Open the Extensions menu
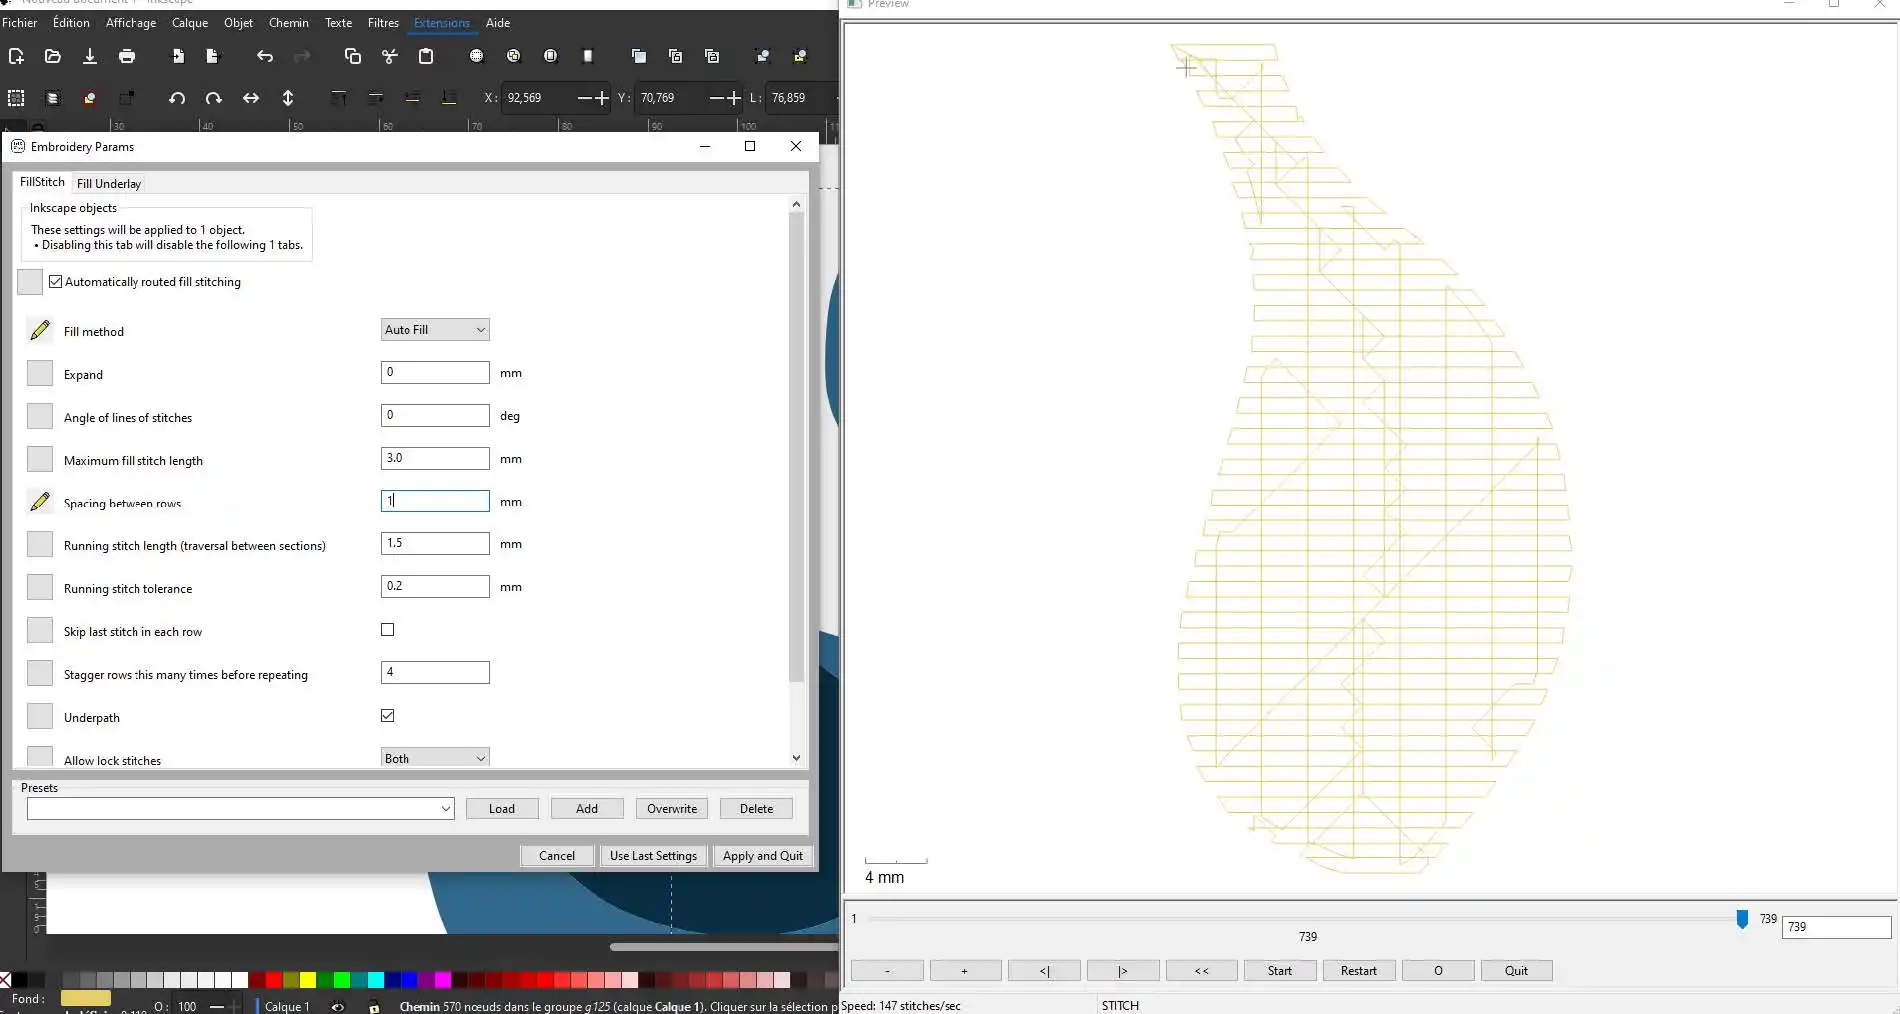 pyautogui.click(x=441, y=23)
